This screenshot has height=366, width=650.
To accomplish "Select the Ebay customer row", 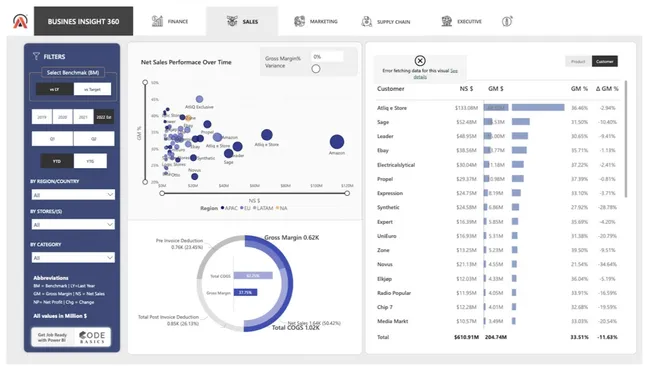I will [497, 150].
